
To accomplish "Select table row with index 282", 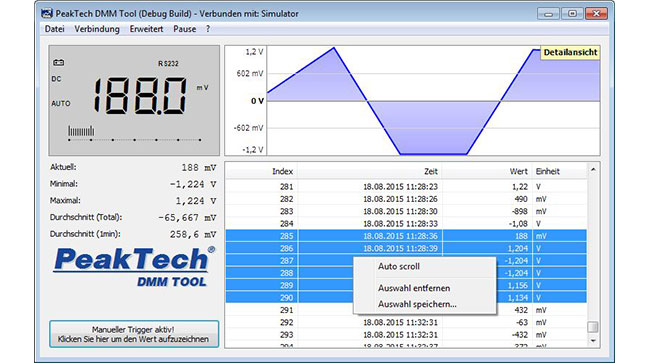I will tap(406, 199).
